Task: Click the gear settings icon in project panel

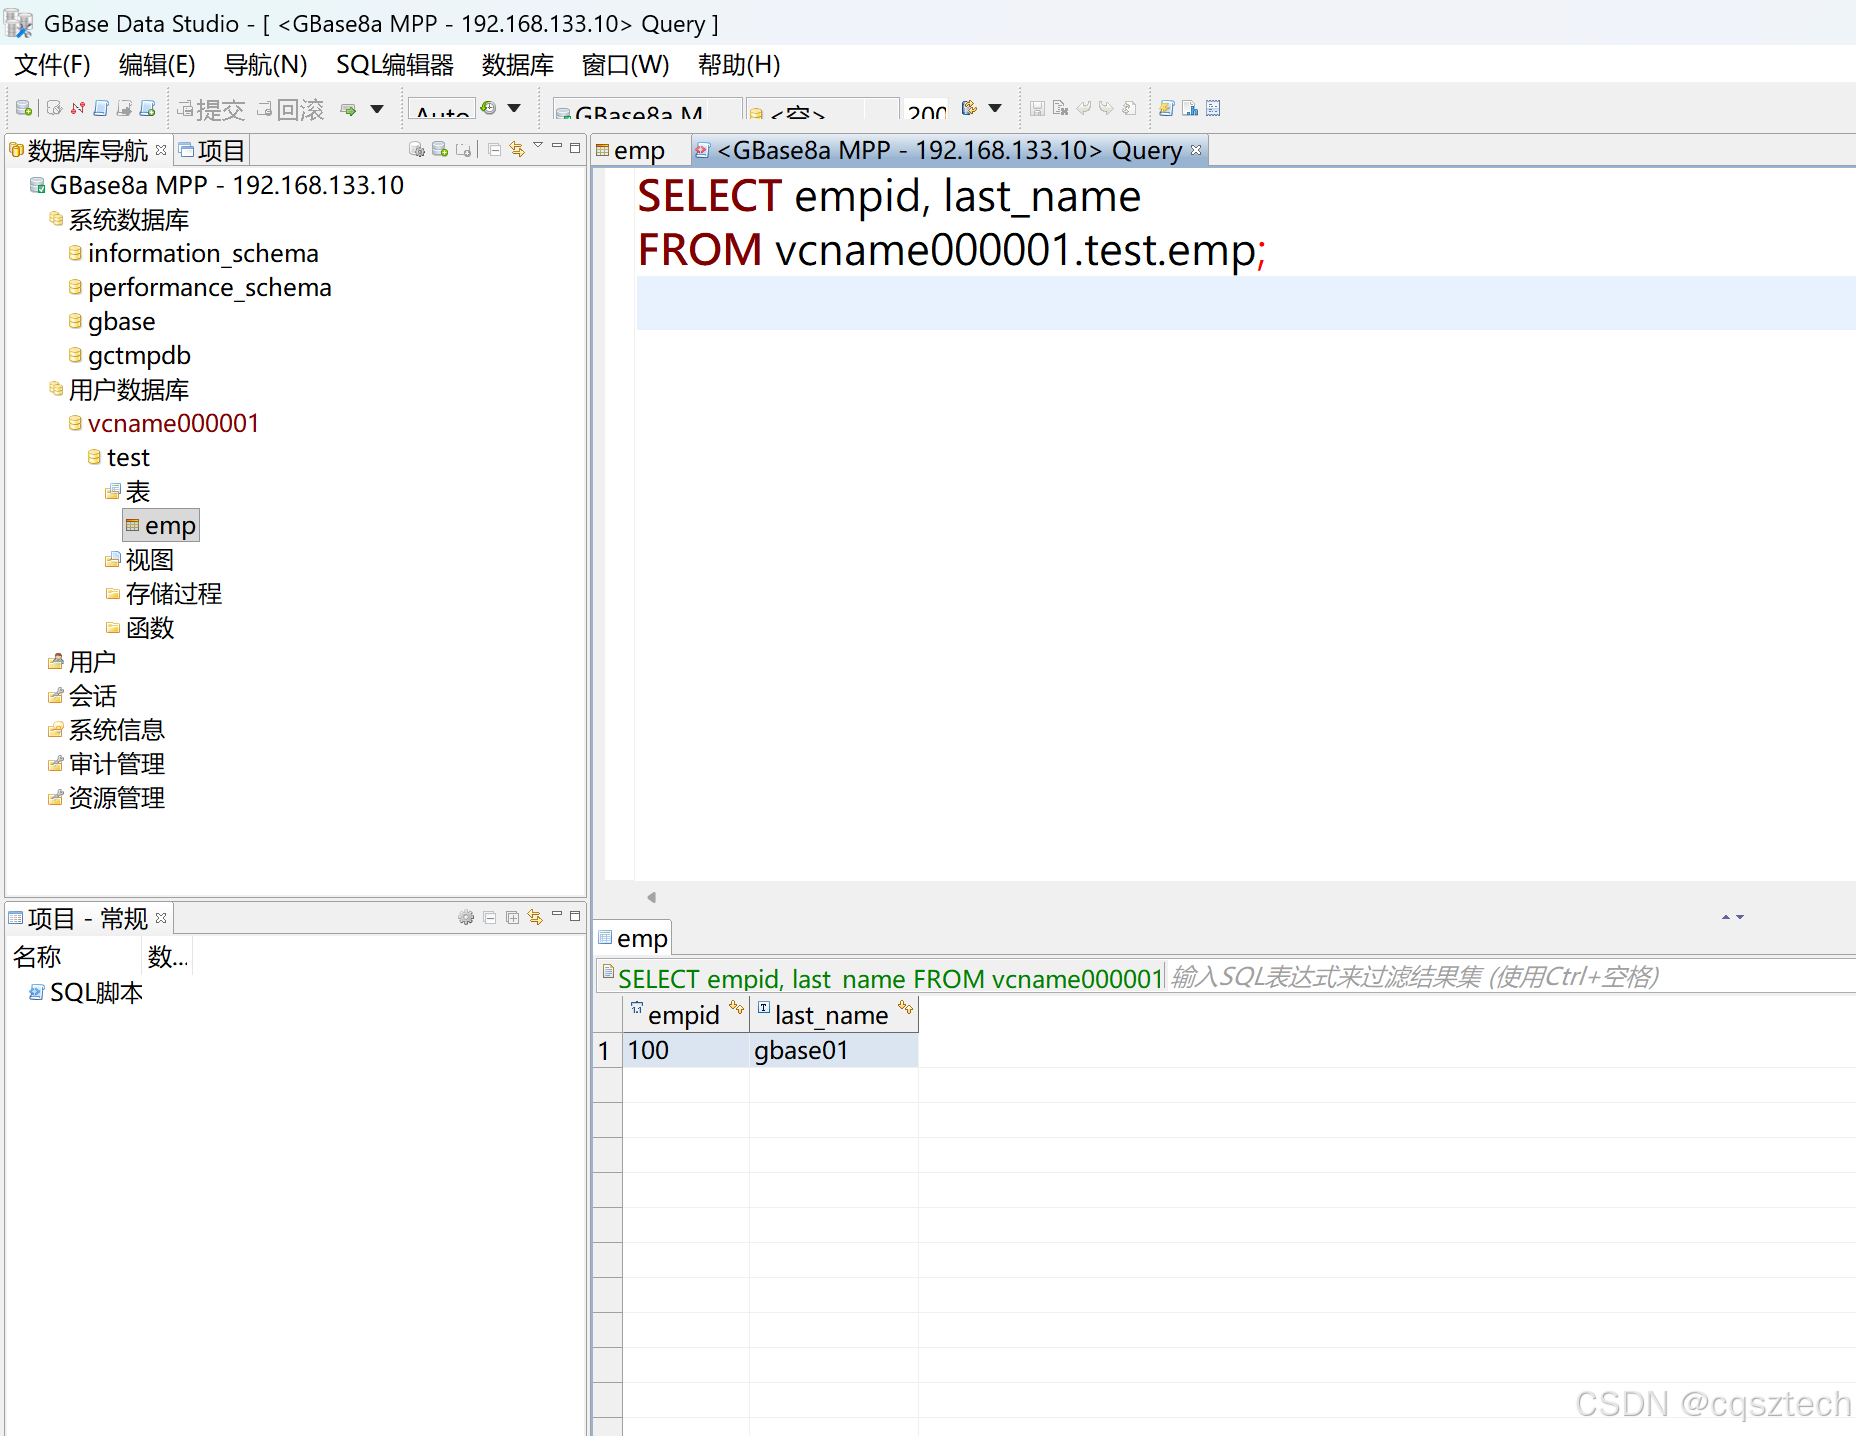Action: (x=466, y=917)
